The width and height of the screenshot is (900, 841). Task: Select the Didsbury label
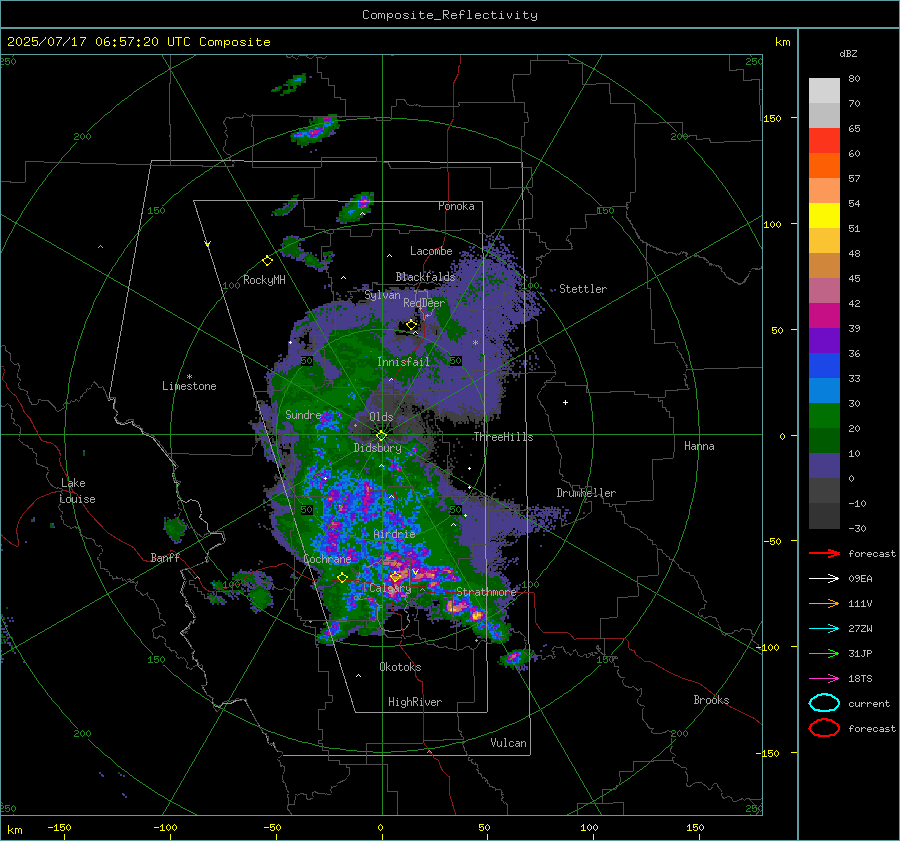pos(377,448)
